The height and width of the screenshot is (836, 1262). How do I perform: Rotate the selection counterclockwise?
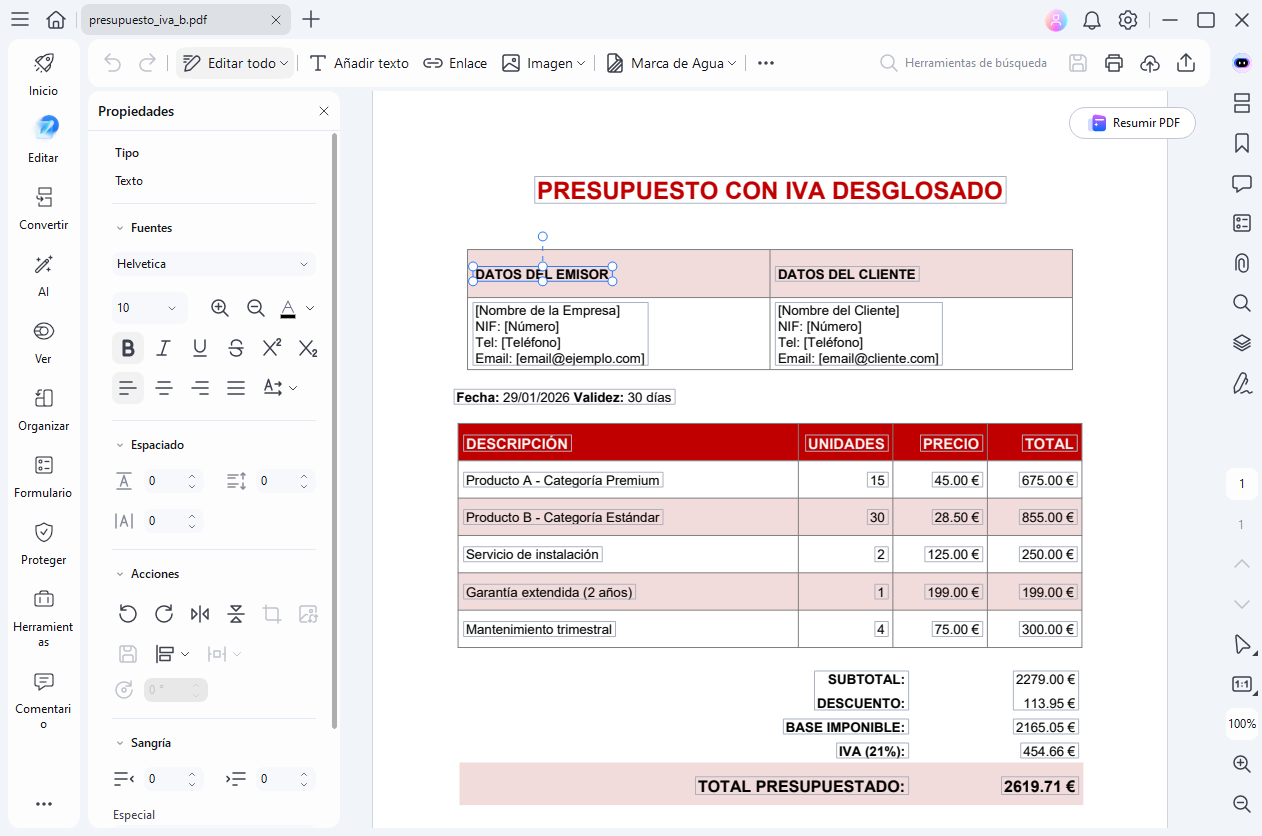(127, 614)
